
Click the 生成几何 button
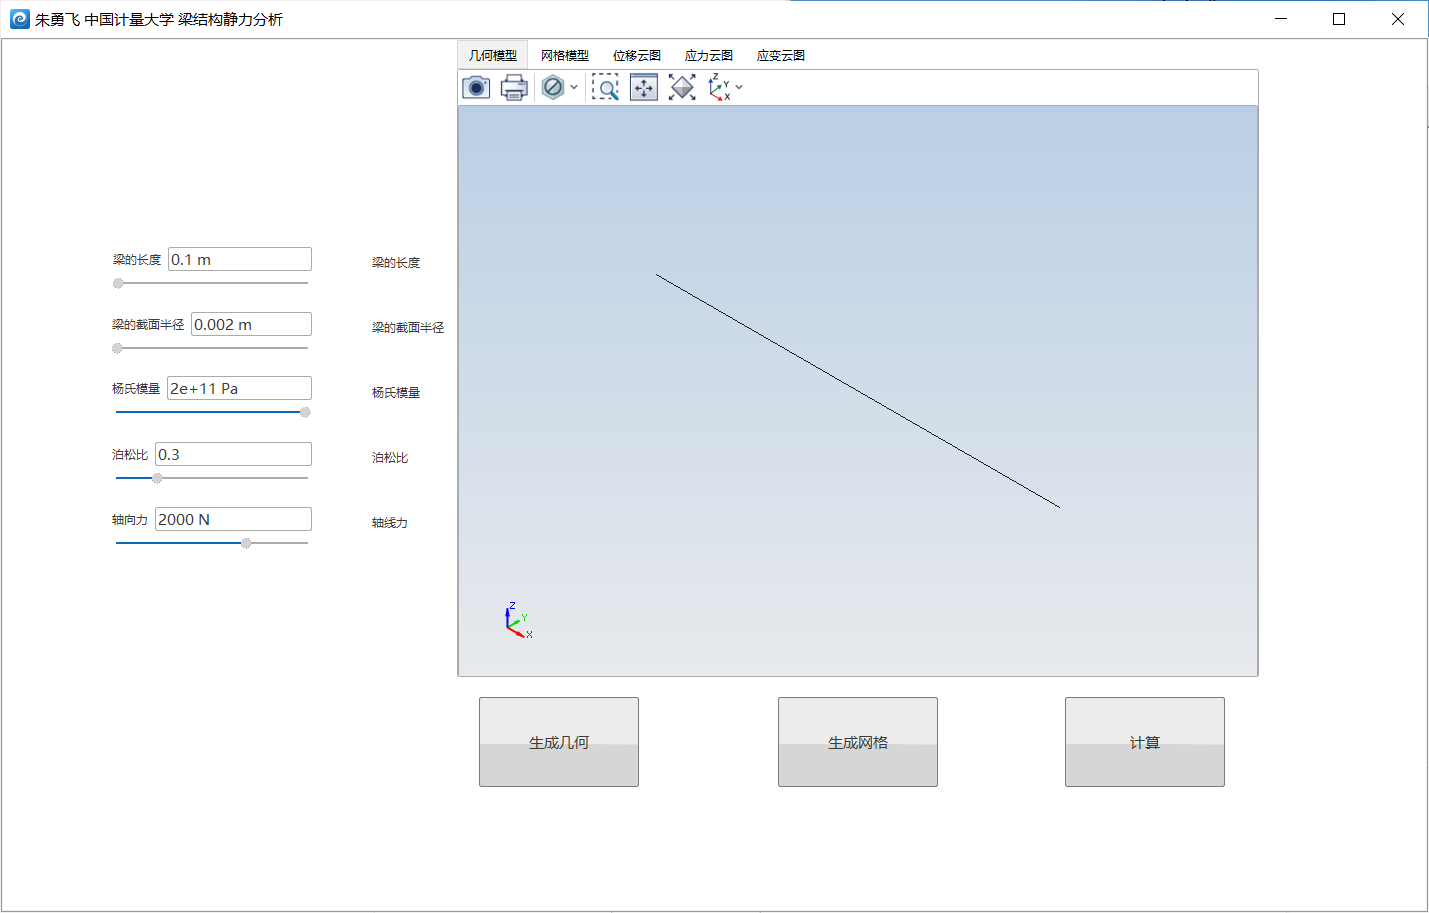[559, 742]
